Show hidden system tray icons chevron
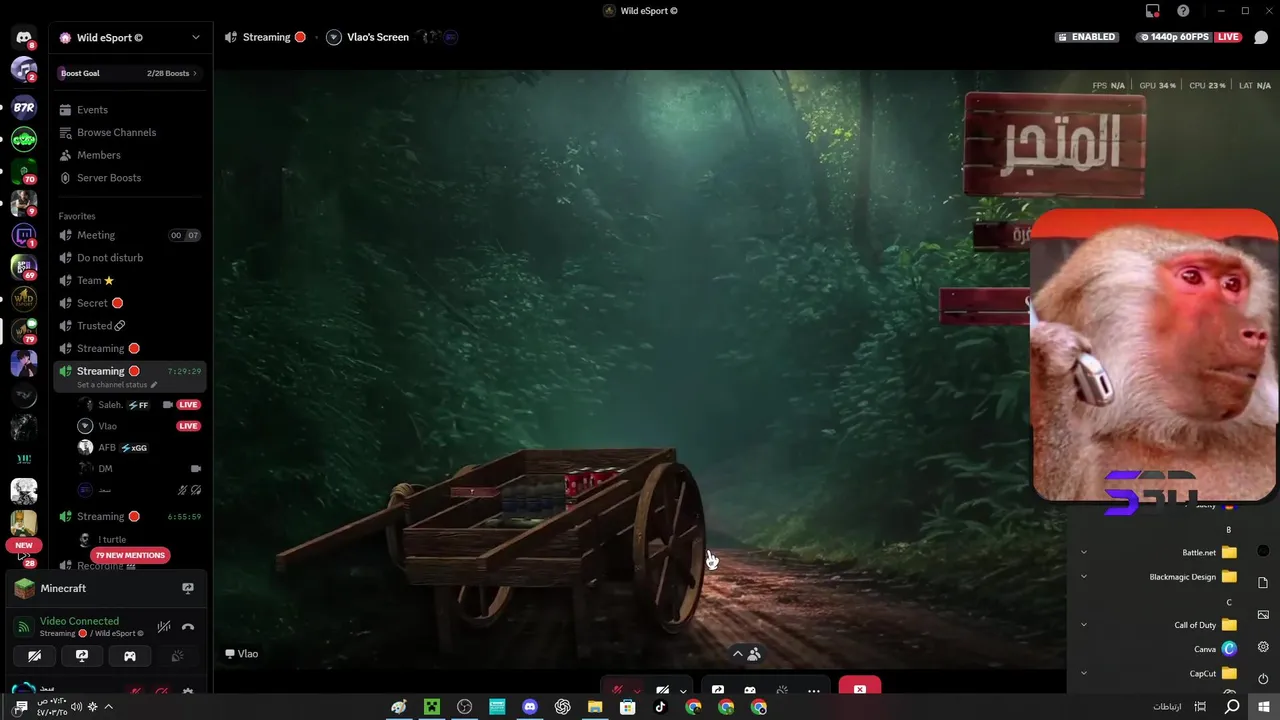 point(108,706)
